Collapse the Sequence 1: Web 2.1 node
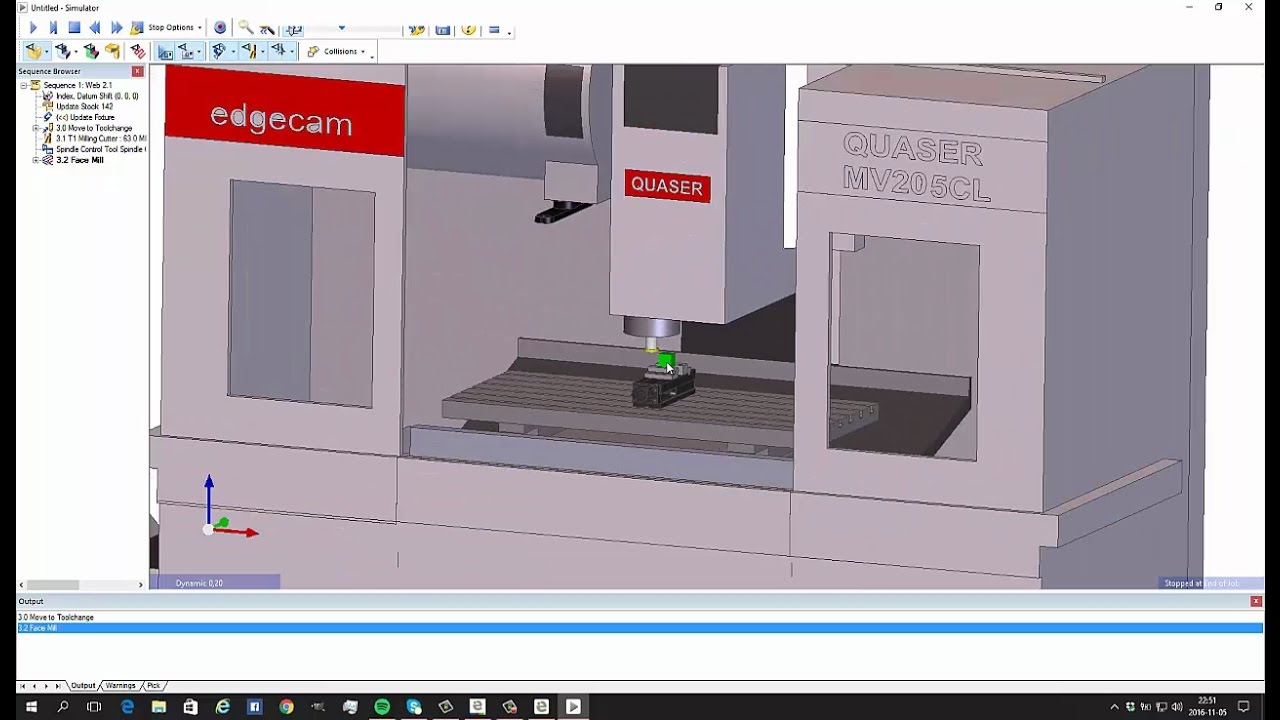 tap(23, 85)
